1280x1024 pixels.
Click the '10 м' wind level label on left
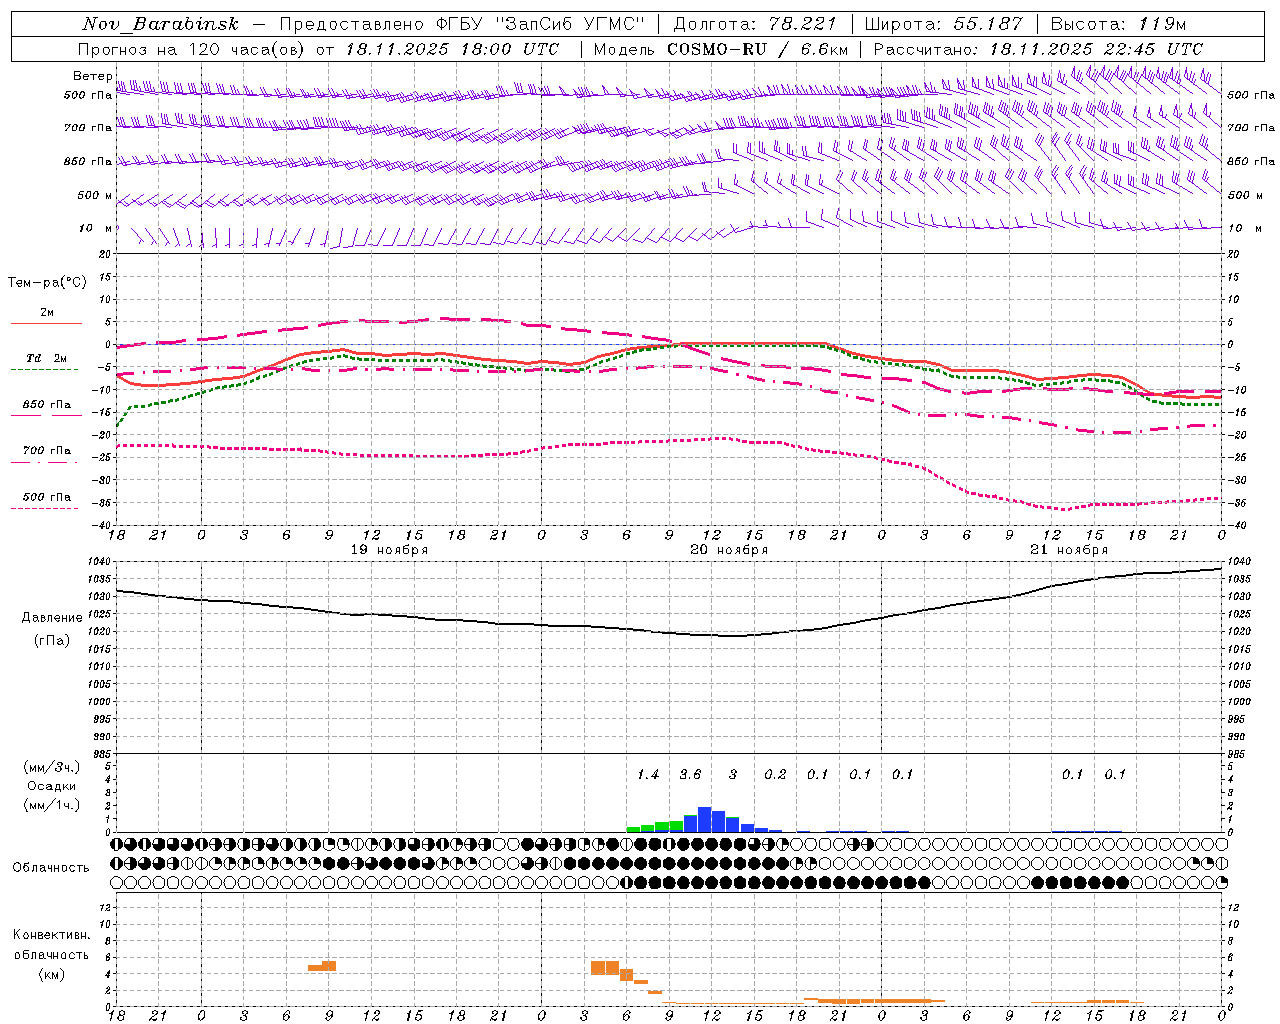96,228
